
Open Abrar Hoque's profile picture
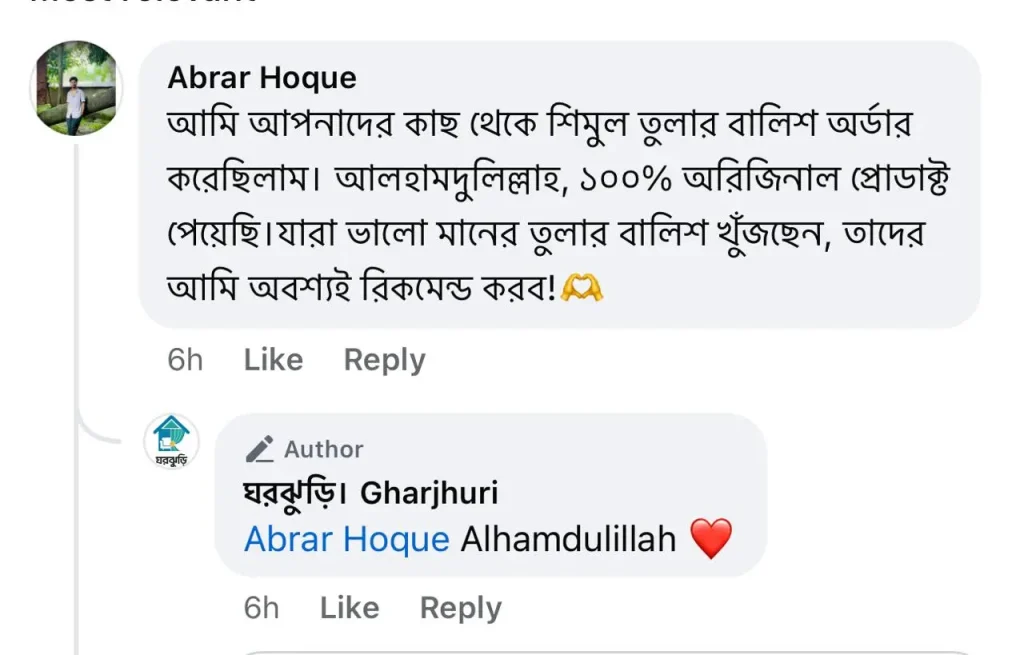tap(77, 89)
